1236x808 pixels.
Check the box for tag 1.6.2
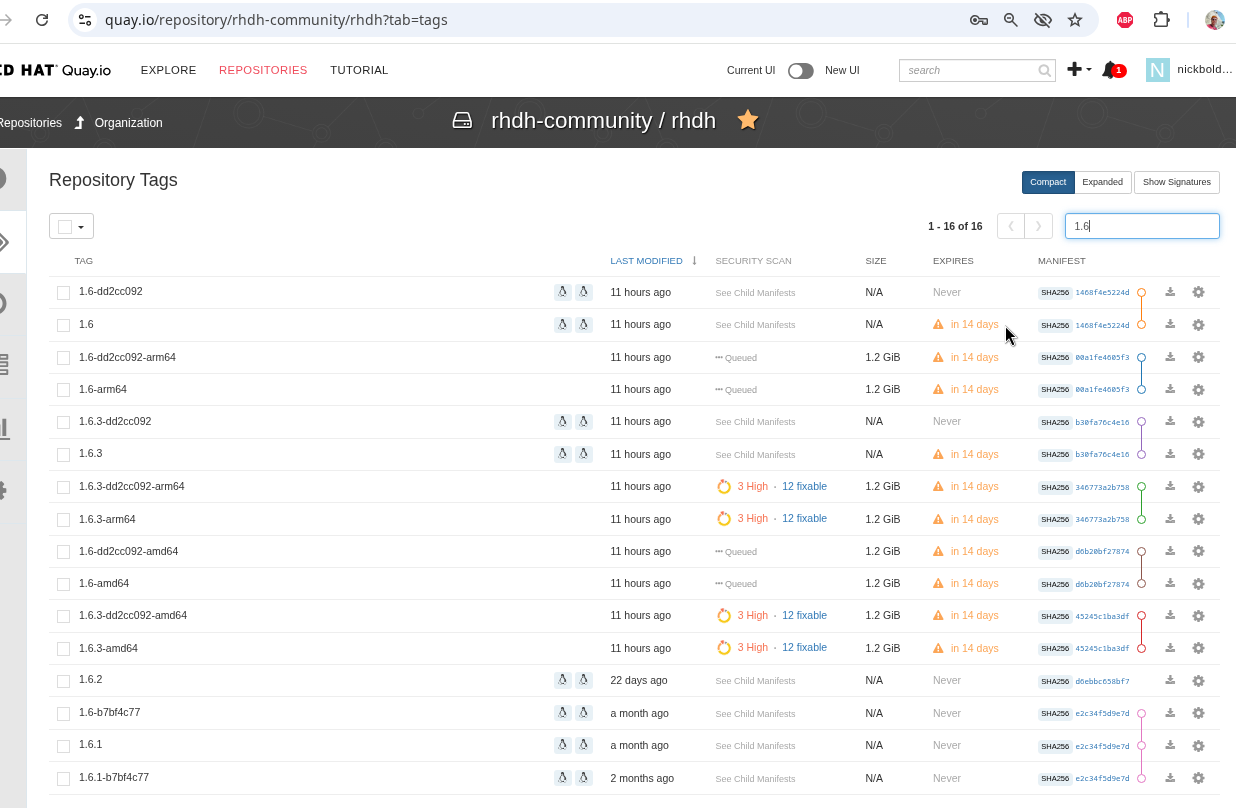click(x=63, y=681)
